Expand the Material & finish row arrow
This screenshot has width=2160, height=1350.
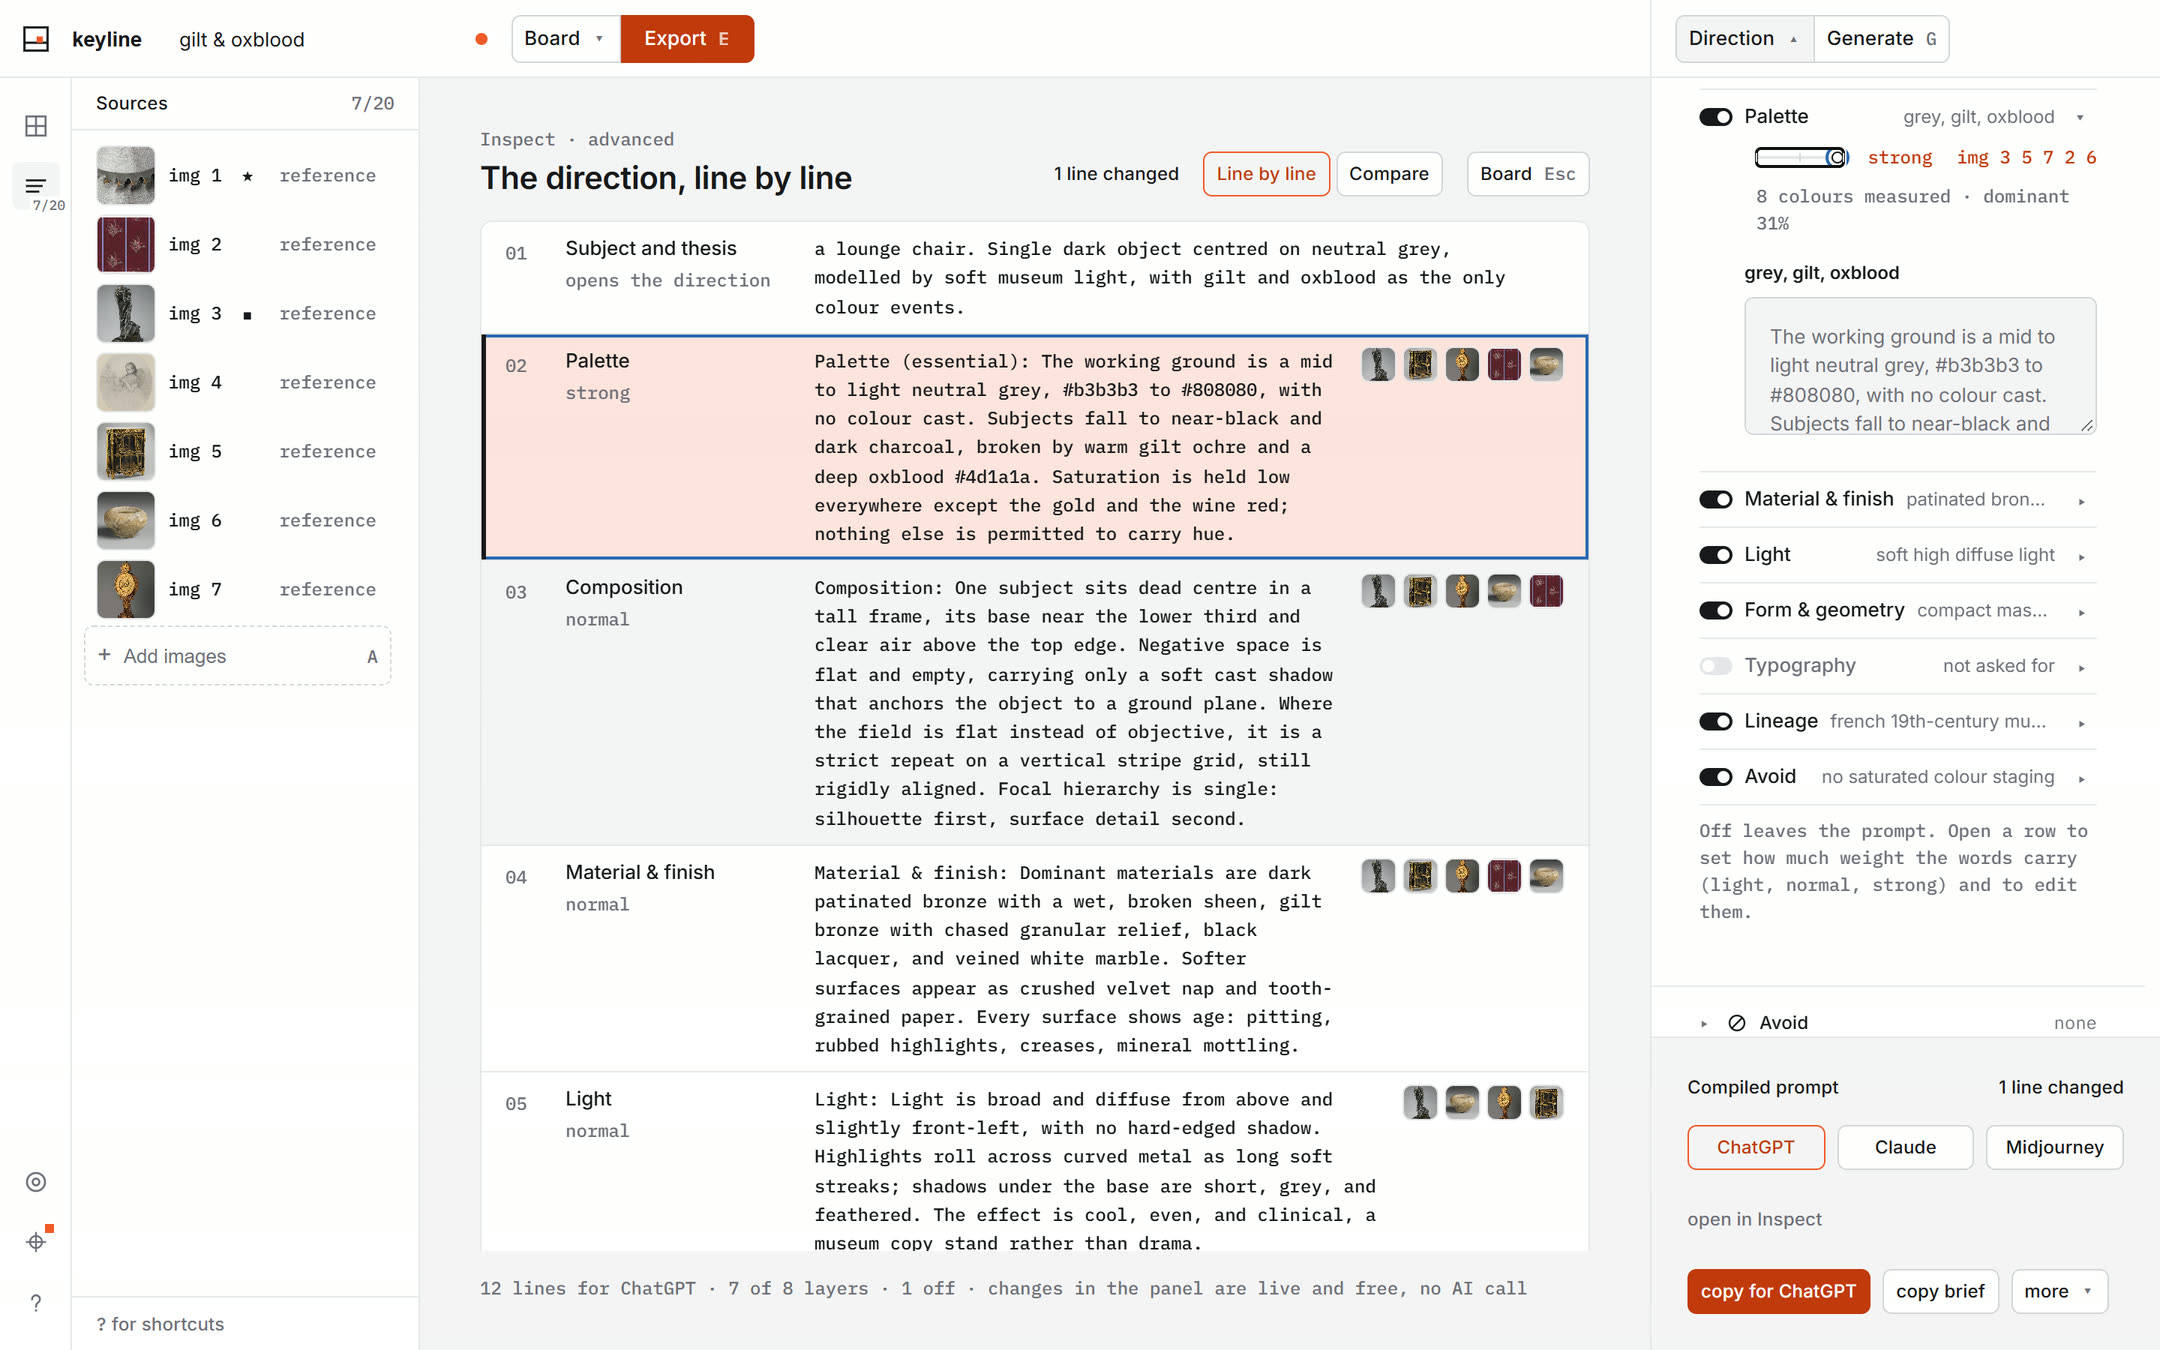(x=2081, y=501)
